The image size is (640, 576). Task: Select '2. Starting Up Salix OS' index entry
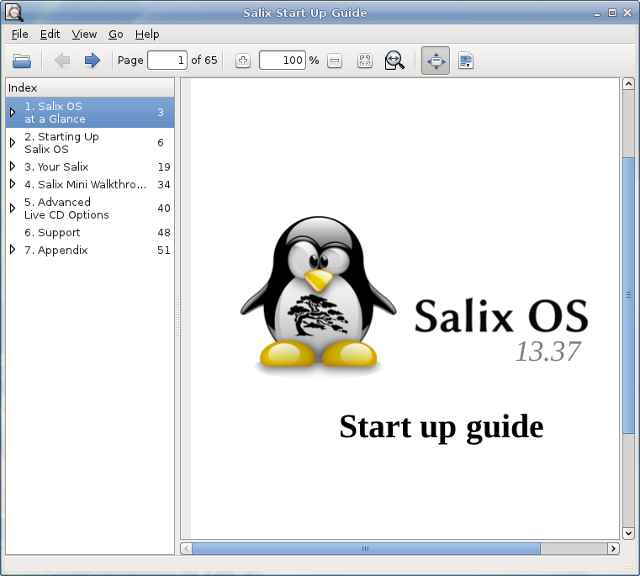coord(90,142)
